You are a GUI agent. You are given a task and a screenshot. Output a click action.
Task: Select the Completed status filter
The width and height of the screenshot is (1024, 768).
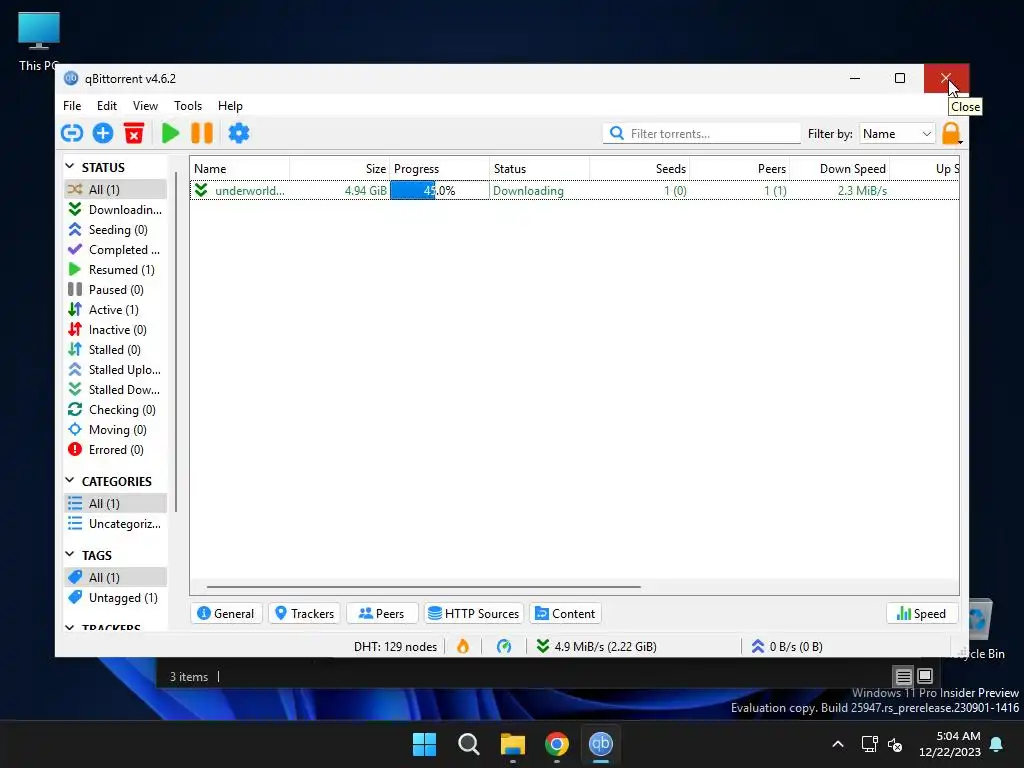coord(116,249)
